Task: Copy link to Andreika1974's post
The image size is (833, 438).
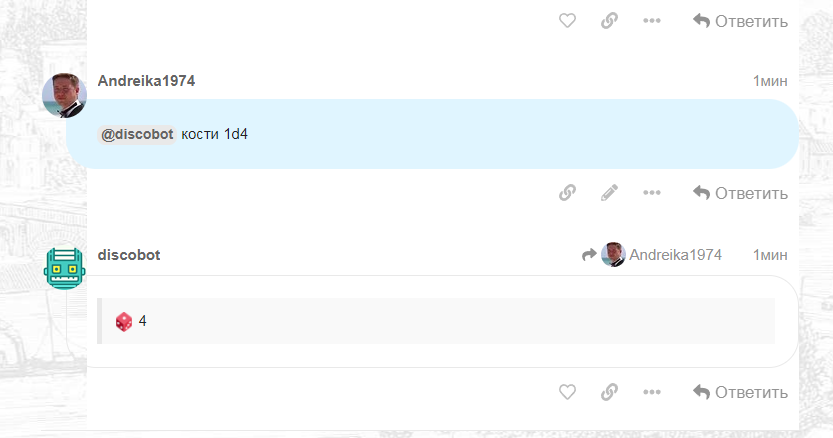Action: click(x=567, y=192)
